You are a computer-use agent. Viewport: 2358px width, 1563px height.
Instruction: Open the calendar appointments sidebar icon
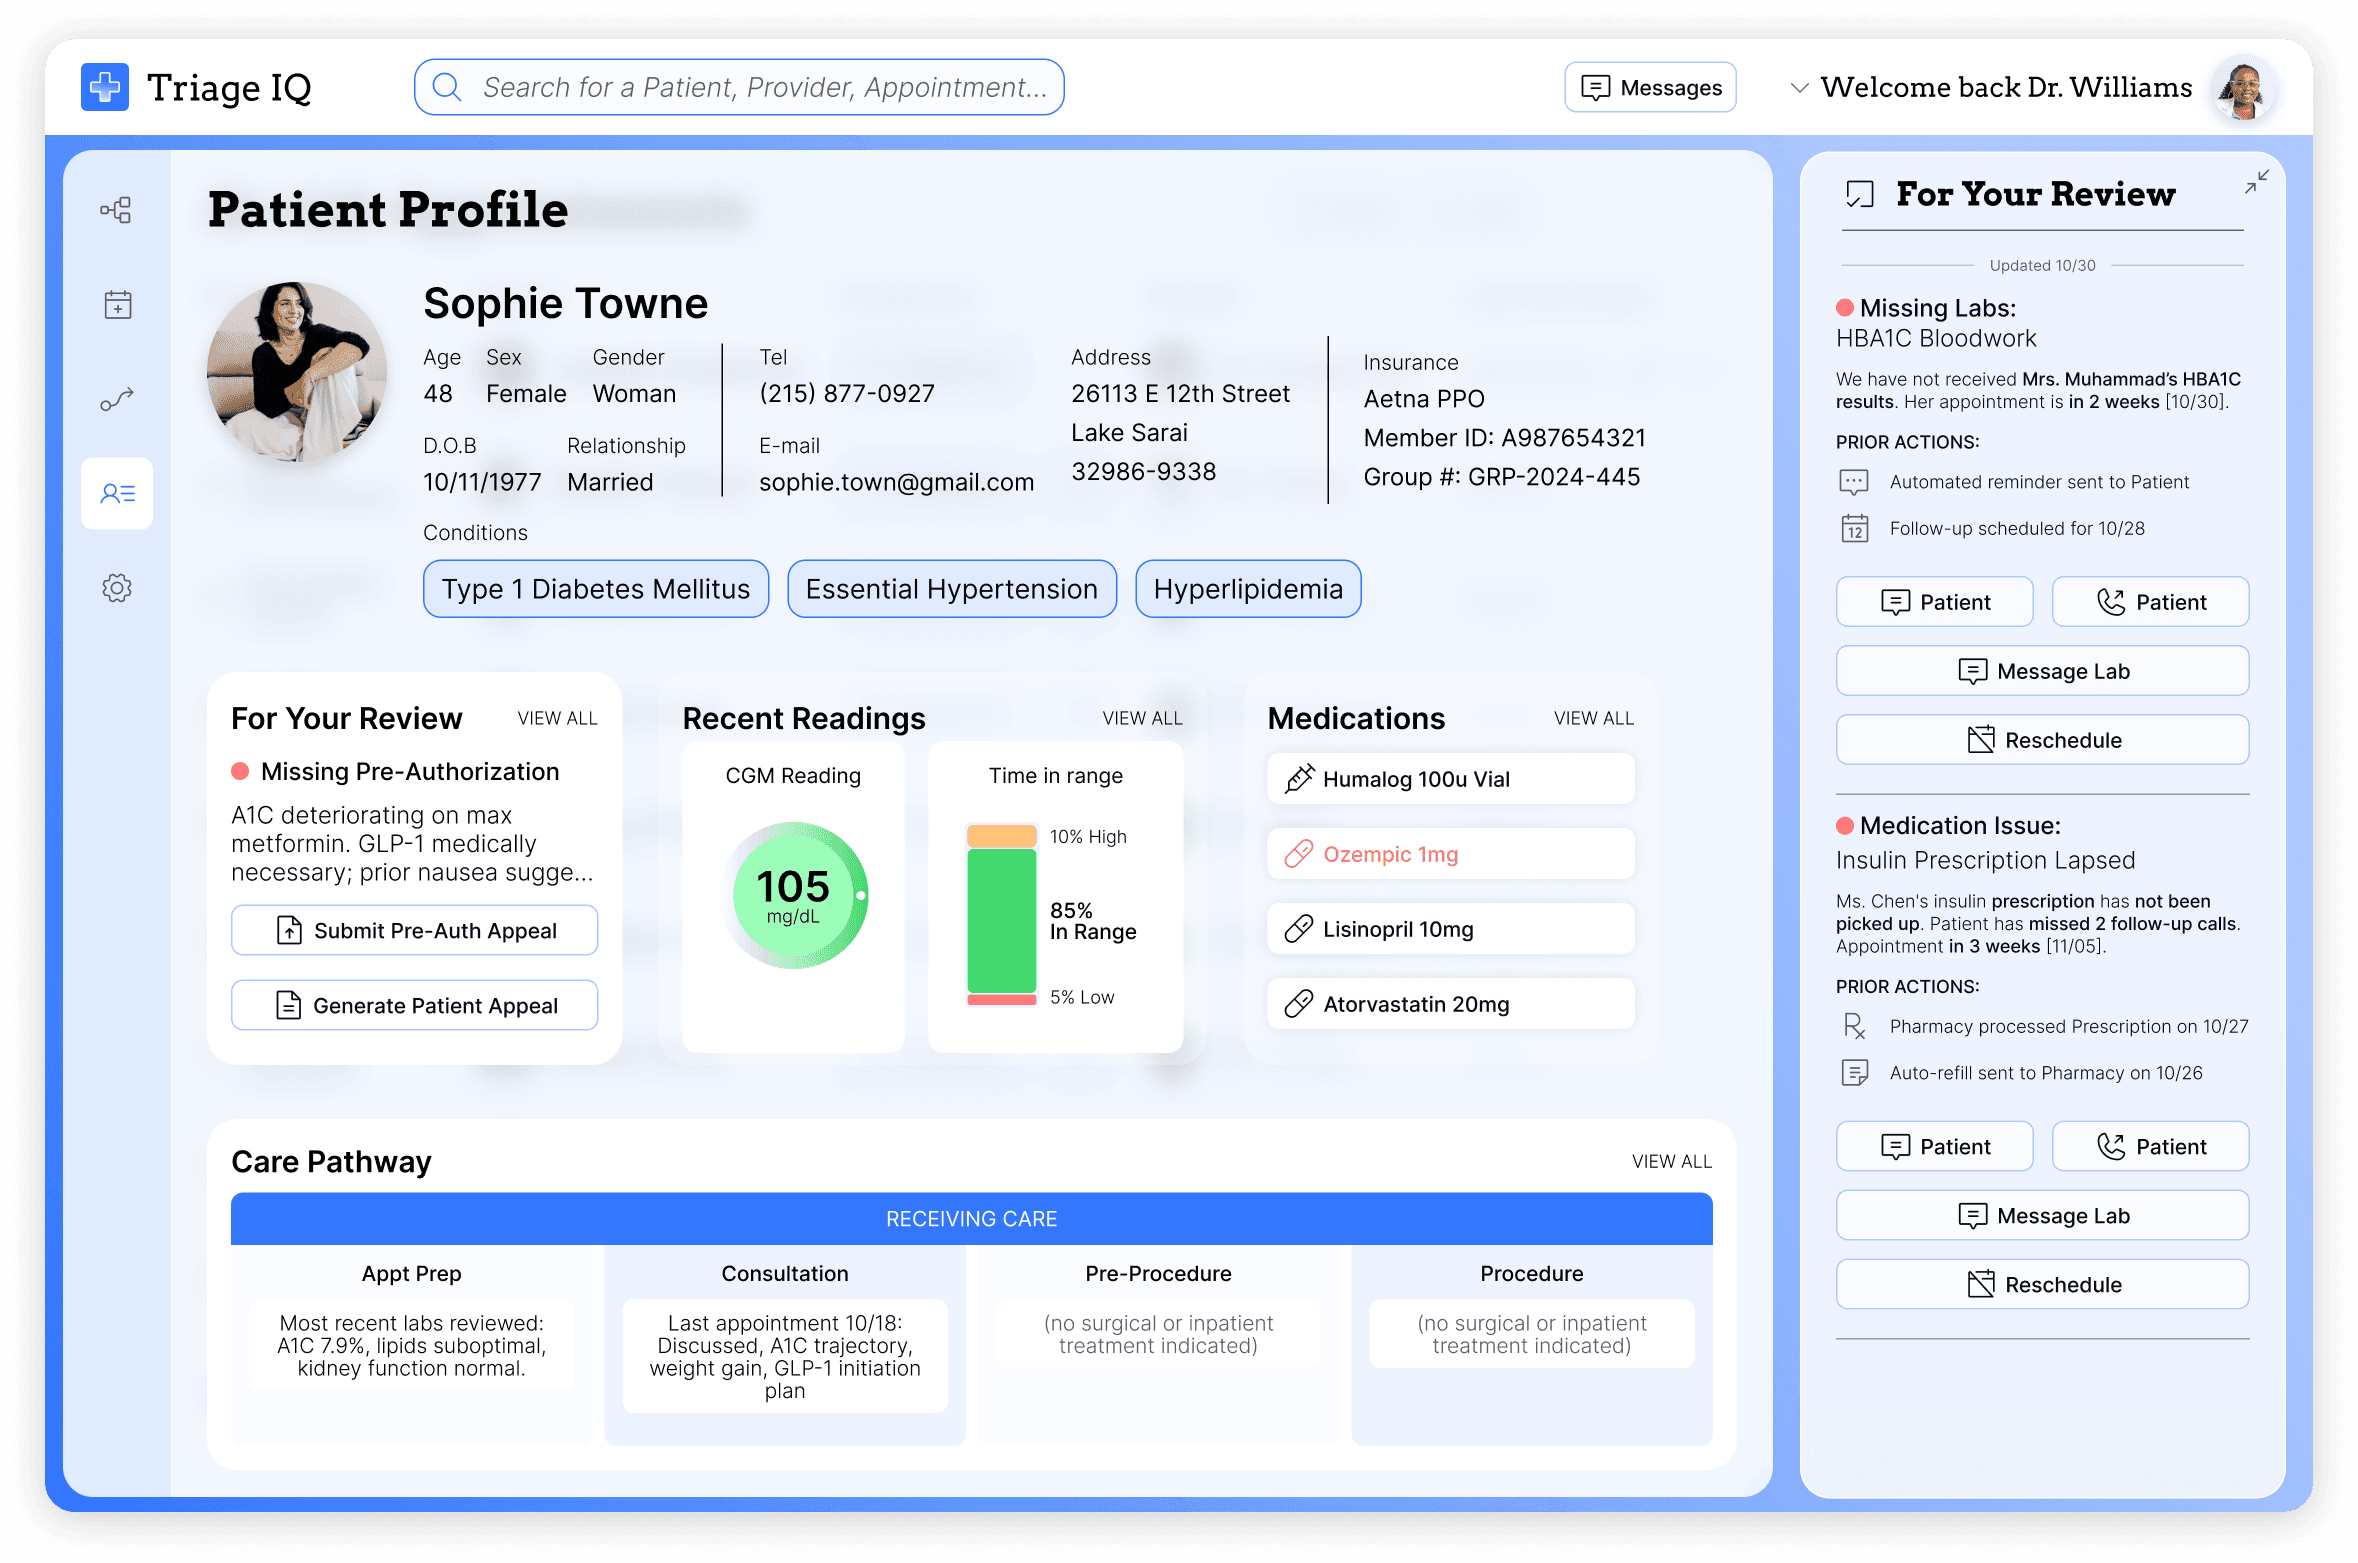point(118,304)
